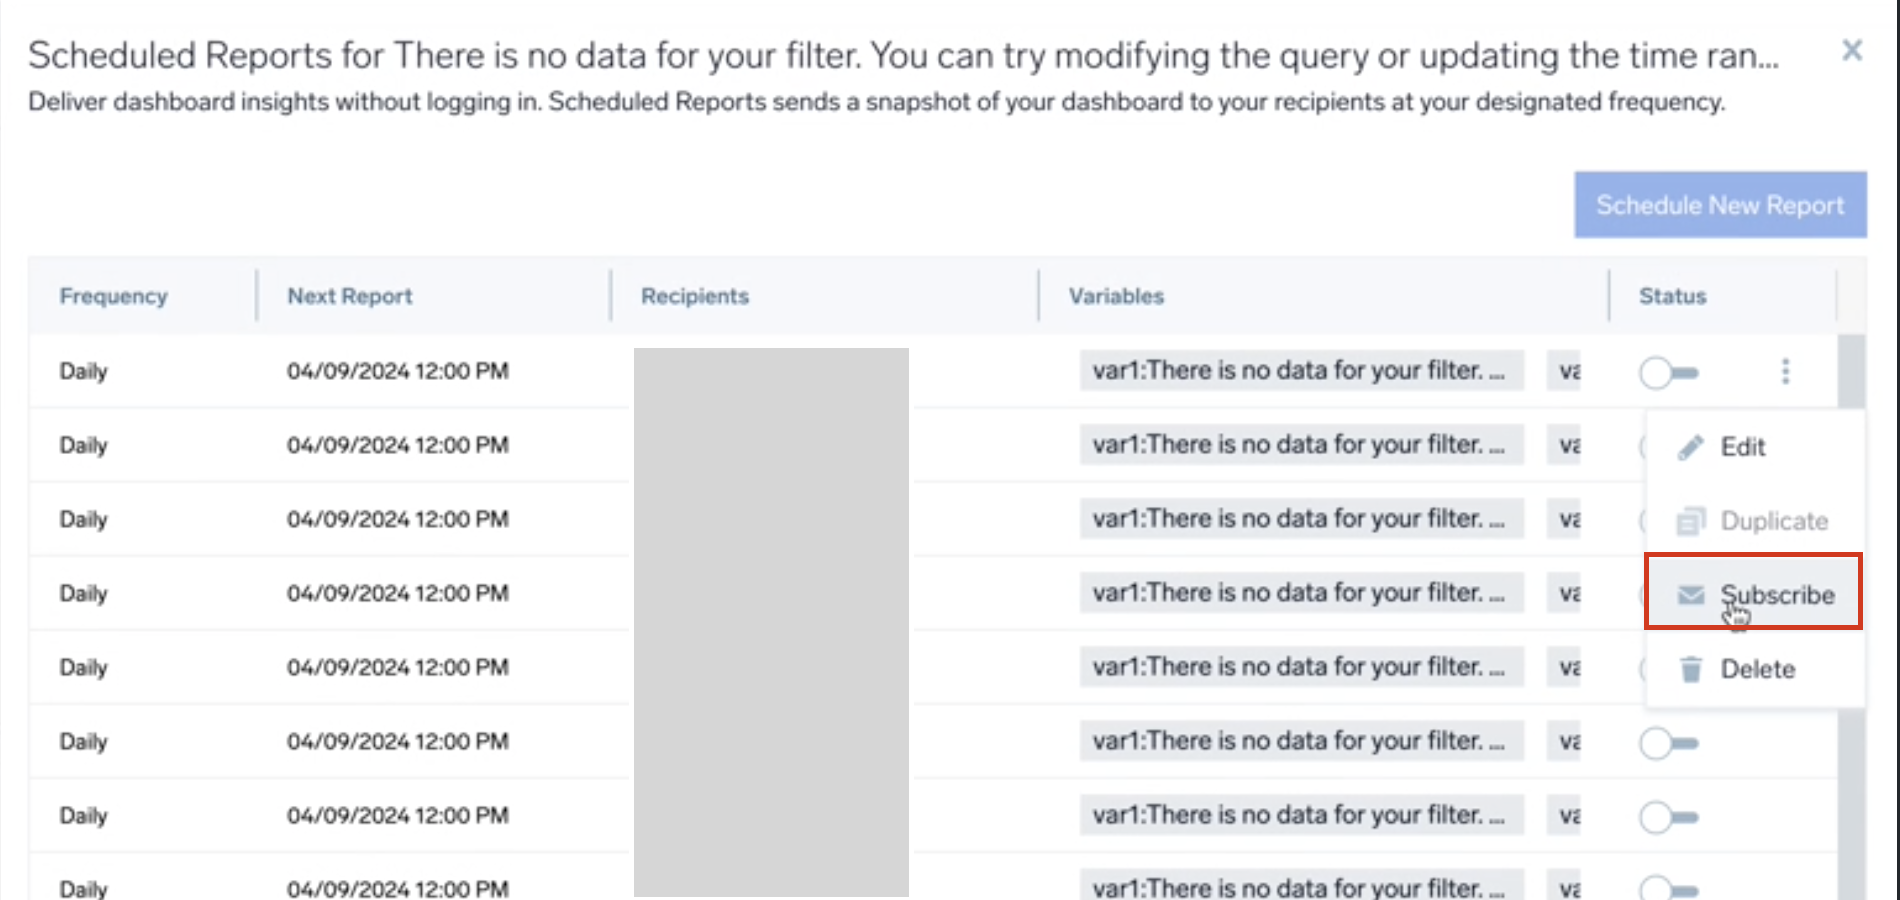Click the Duplicate copy icon
1900x900 pixels.
pyautogui.click(x=1690, y=521)
